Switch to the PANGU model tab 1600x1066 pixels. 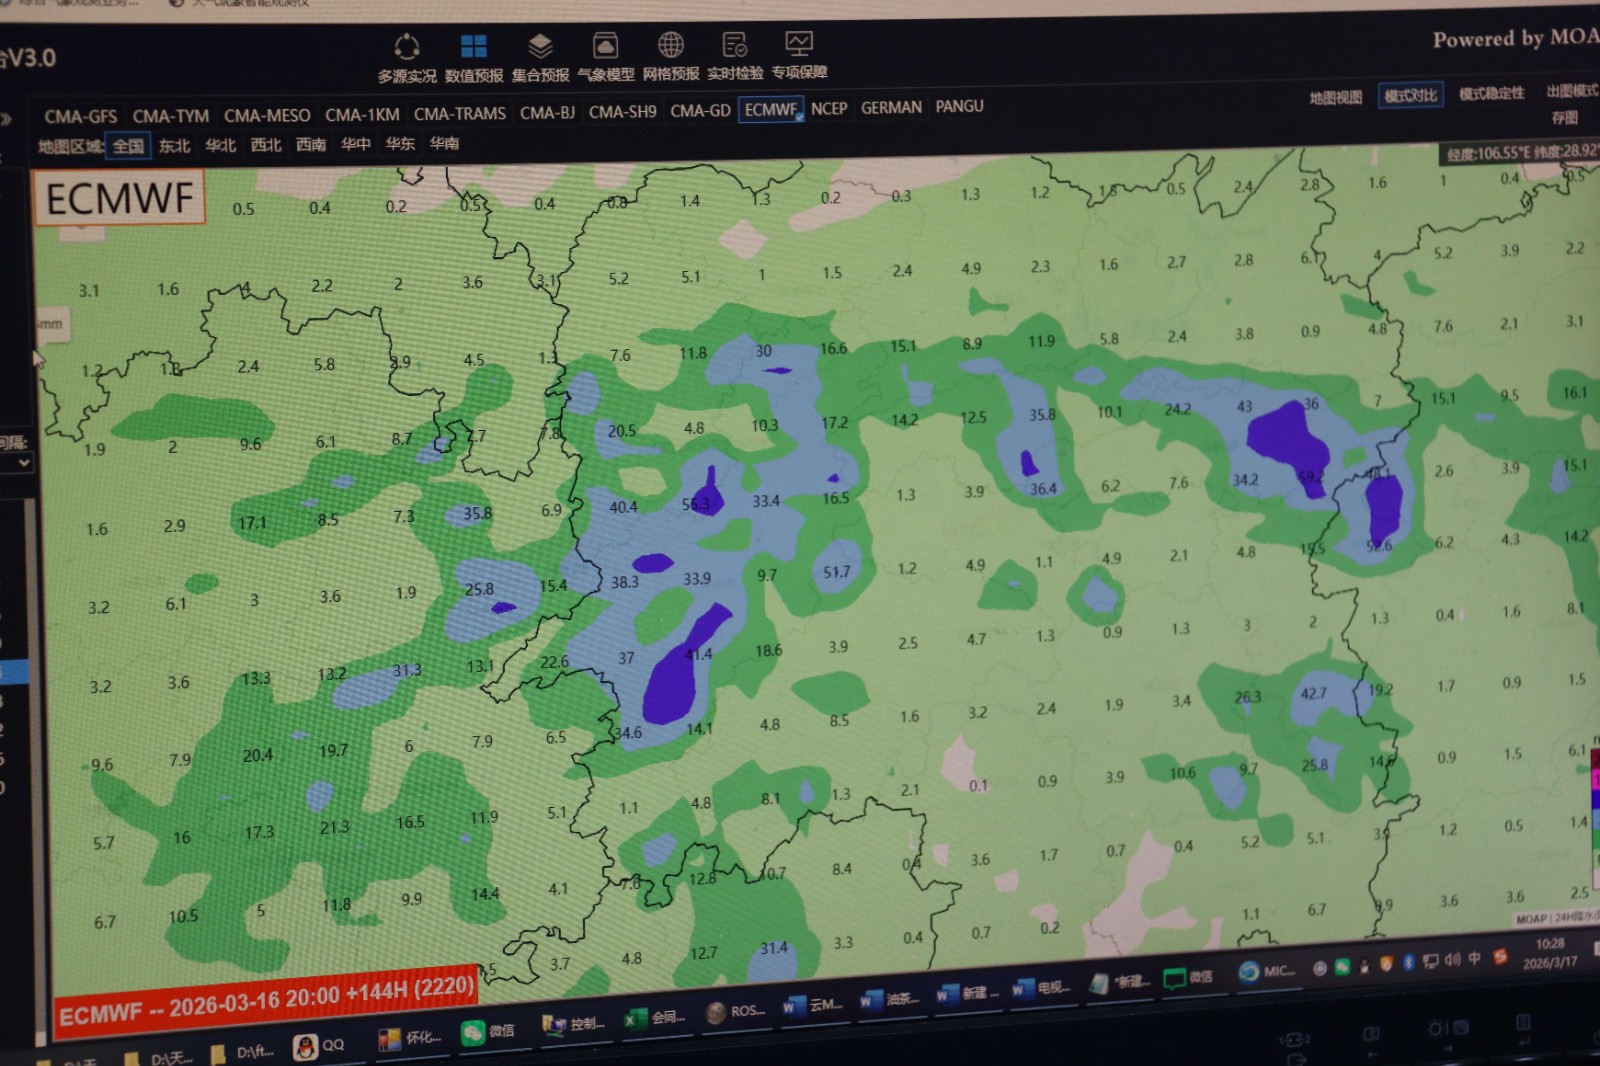pyautogui.click(x=959, y=106)
